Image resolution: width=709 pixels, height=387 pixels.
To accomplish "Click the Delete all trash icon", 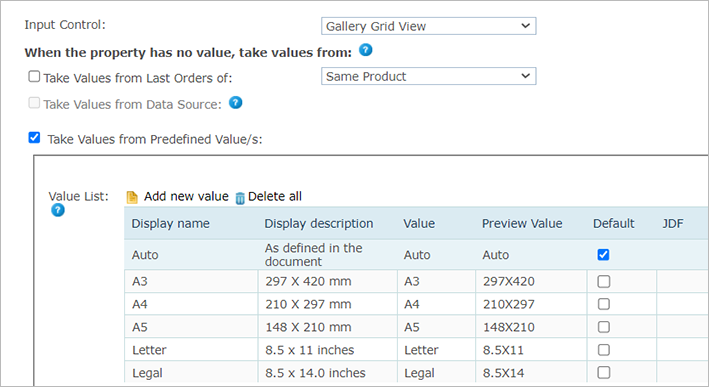I will coord(240,198).
